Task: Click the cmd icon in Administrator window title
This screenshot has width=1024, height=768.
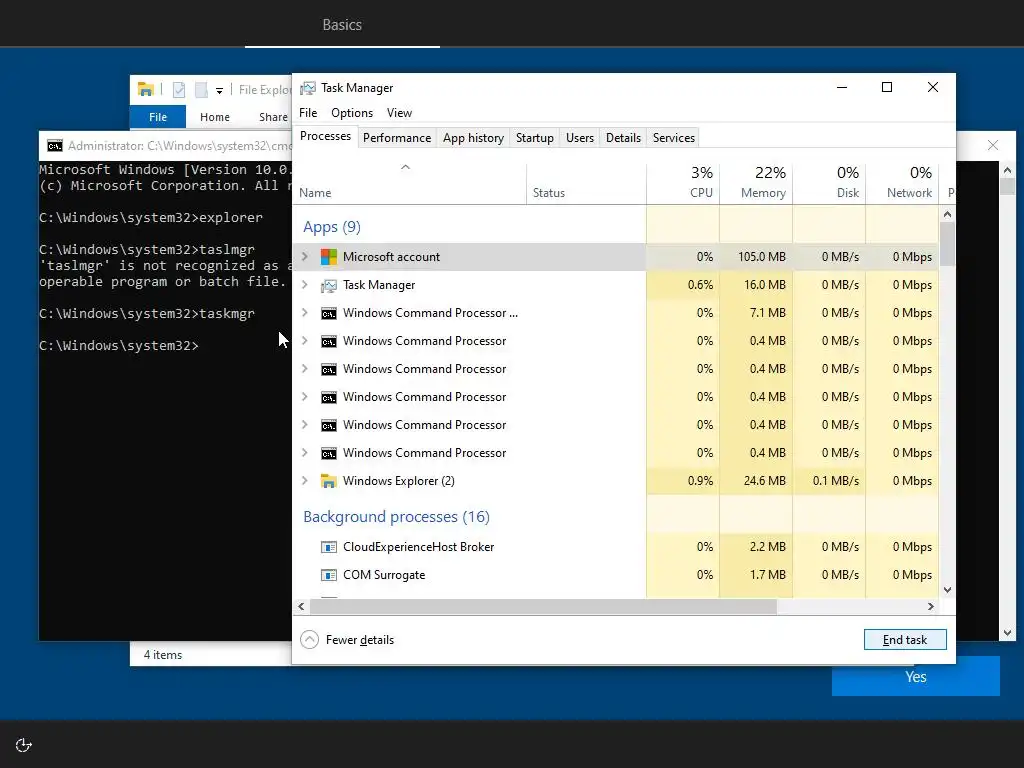Action: 56,146
